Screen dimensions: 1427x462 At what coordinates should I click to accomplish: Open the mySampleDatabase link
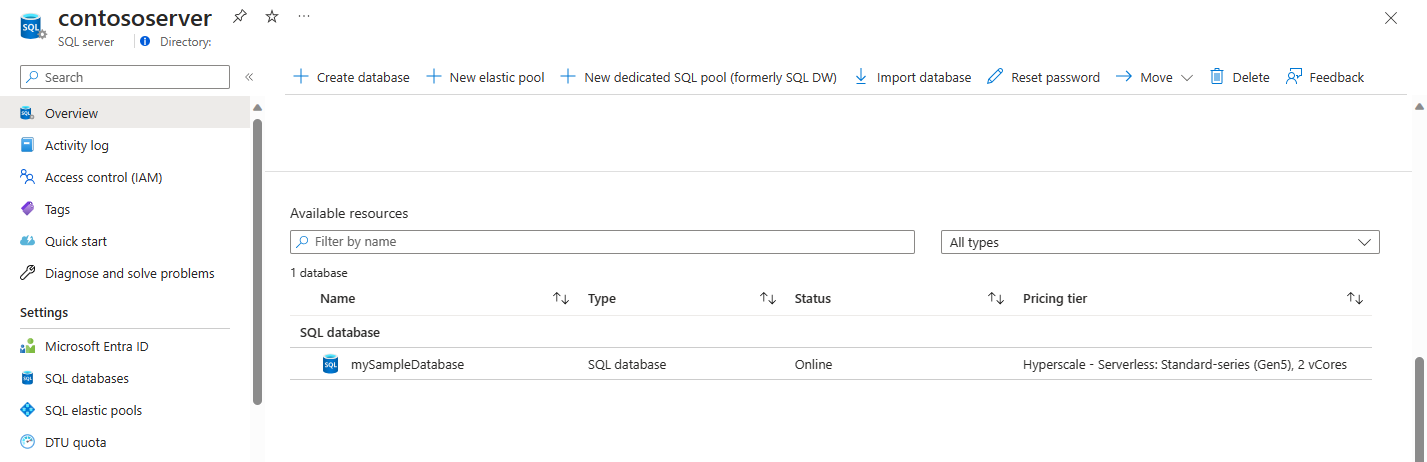[407, 364]
